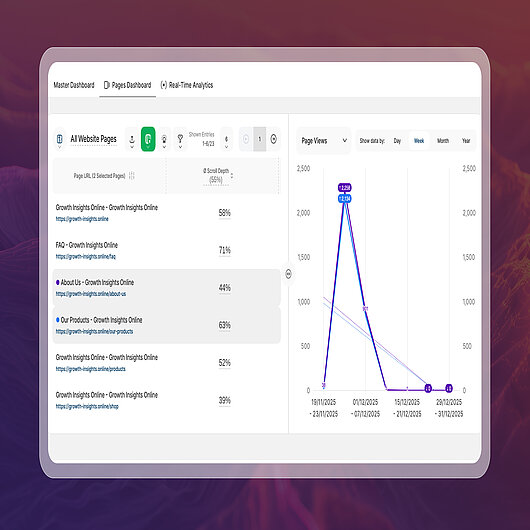This screenshot has width=530, height=530.
Task: Open the table layout icon beside All Website Pages
Action: (x=60, y=139)
